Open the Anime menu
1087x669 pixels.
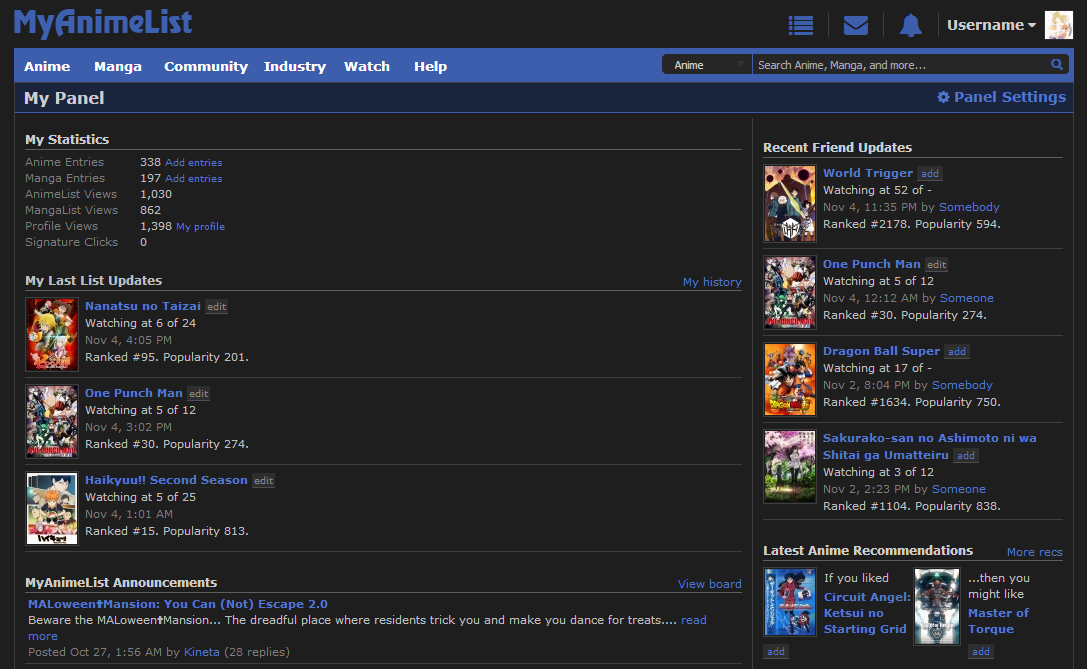(47, 66)
